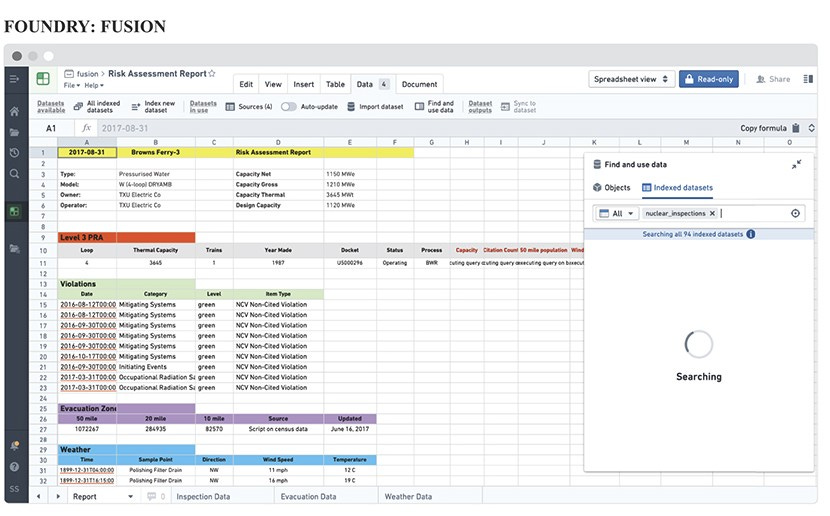Open the search magnifier in sidebar
This screenshot has height=516, width=830.
(14, 174)
